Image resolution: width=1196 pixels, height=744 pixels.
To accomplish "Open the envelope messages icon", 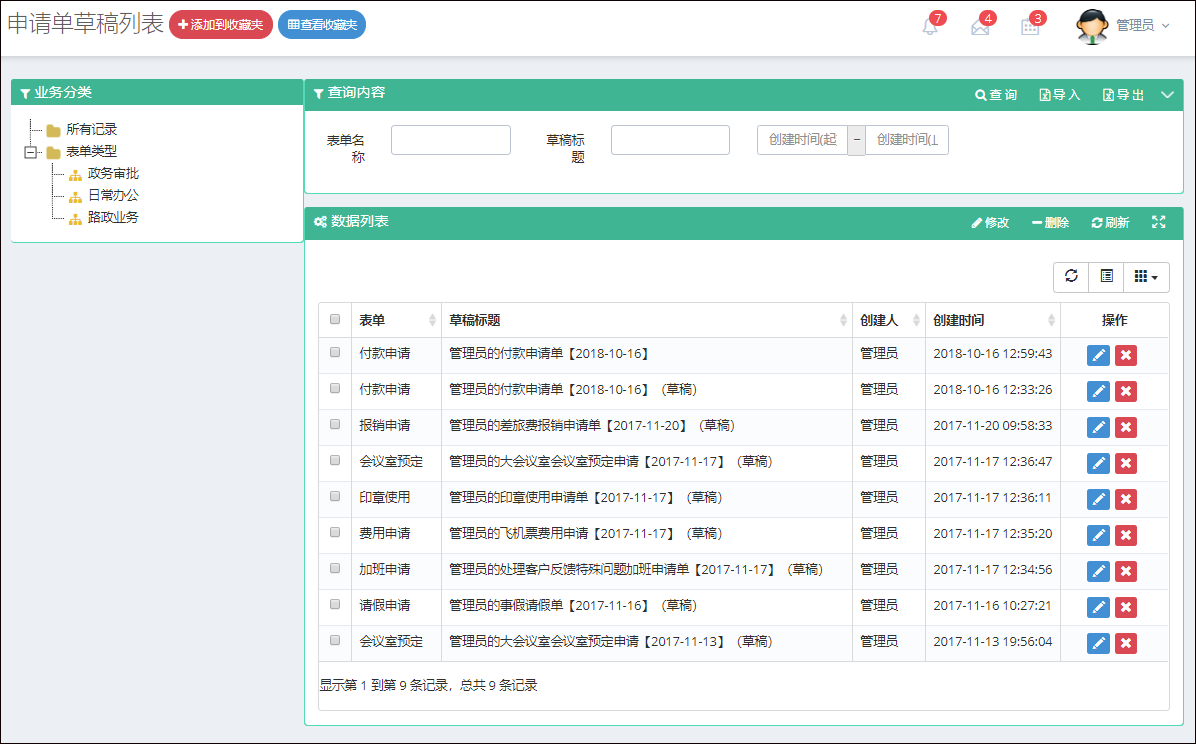I will pyautogui.click(x=980, y=27).
